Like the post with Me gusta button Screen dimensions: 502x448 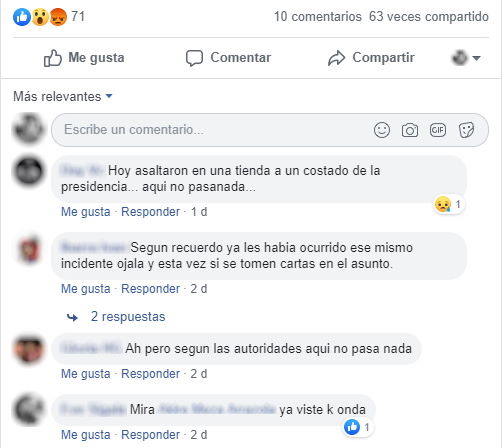pyautogui.click(x=84, y=58)
